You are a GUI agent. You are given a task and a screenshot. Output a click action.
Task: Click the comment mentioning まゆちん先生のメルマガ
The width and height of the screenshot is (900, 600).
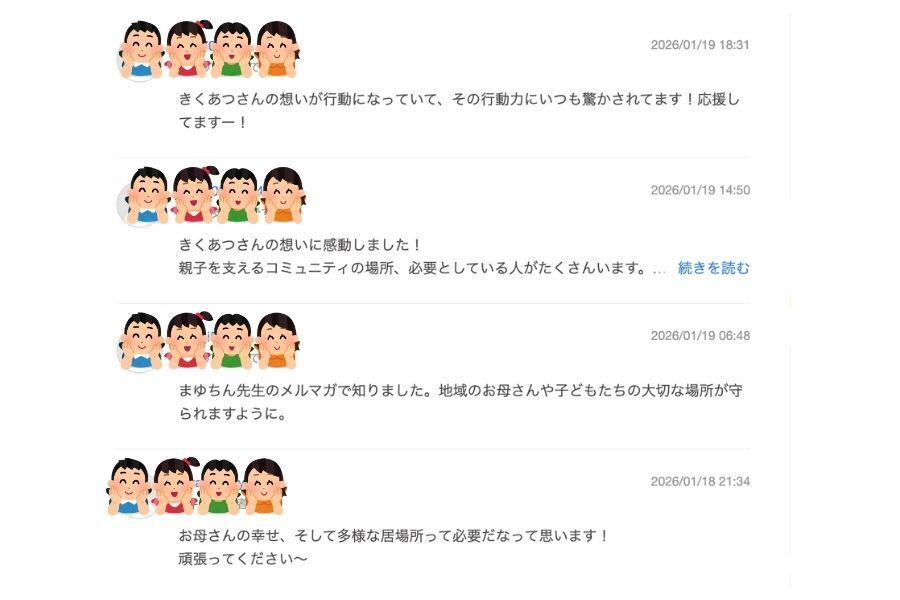click(x=460, y=402)
